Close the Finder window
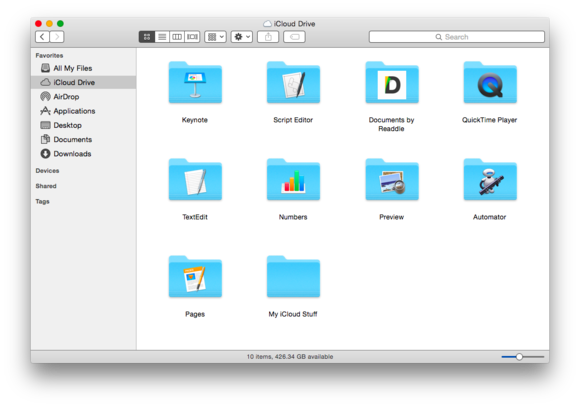This screenshot has width=580, height=407. (x=38, y=24)
